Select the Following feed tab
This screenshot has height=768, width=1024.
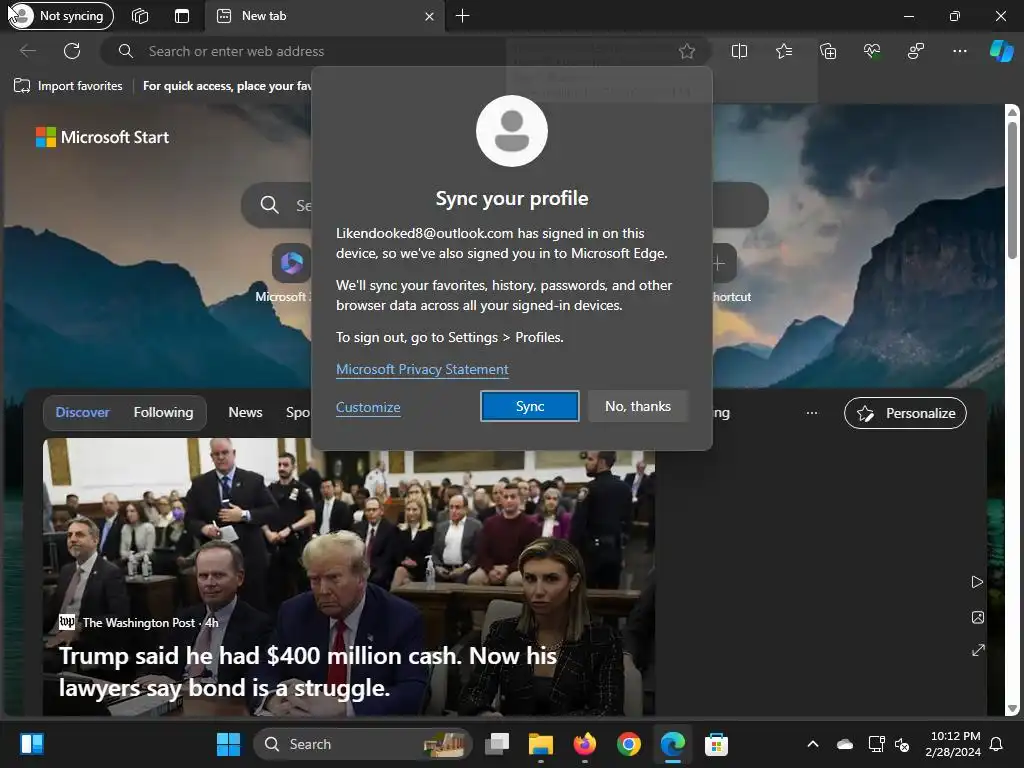pyautogui.click(x=163, y=413)
